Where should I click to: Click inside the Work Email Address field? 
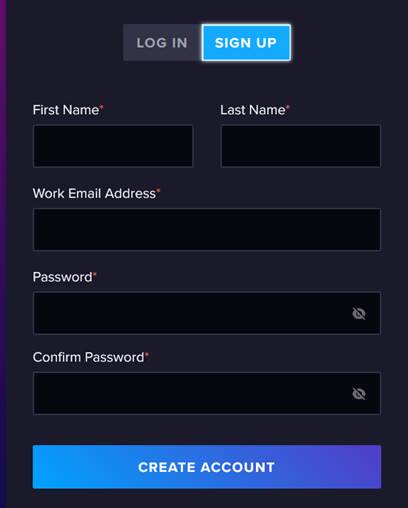(207, 229)
